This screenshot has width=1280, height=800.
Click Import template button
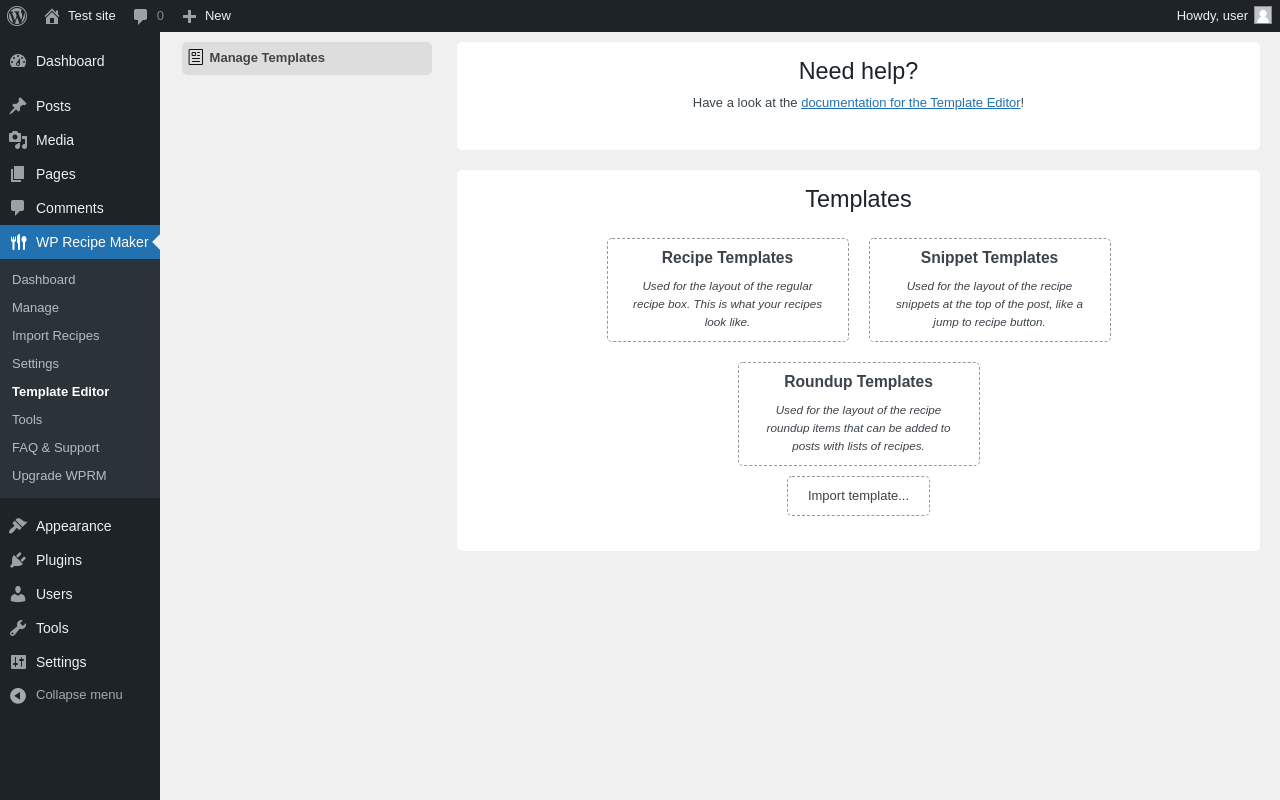(858, 496)
